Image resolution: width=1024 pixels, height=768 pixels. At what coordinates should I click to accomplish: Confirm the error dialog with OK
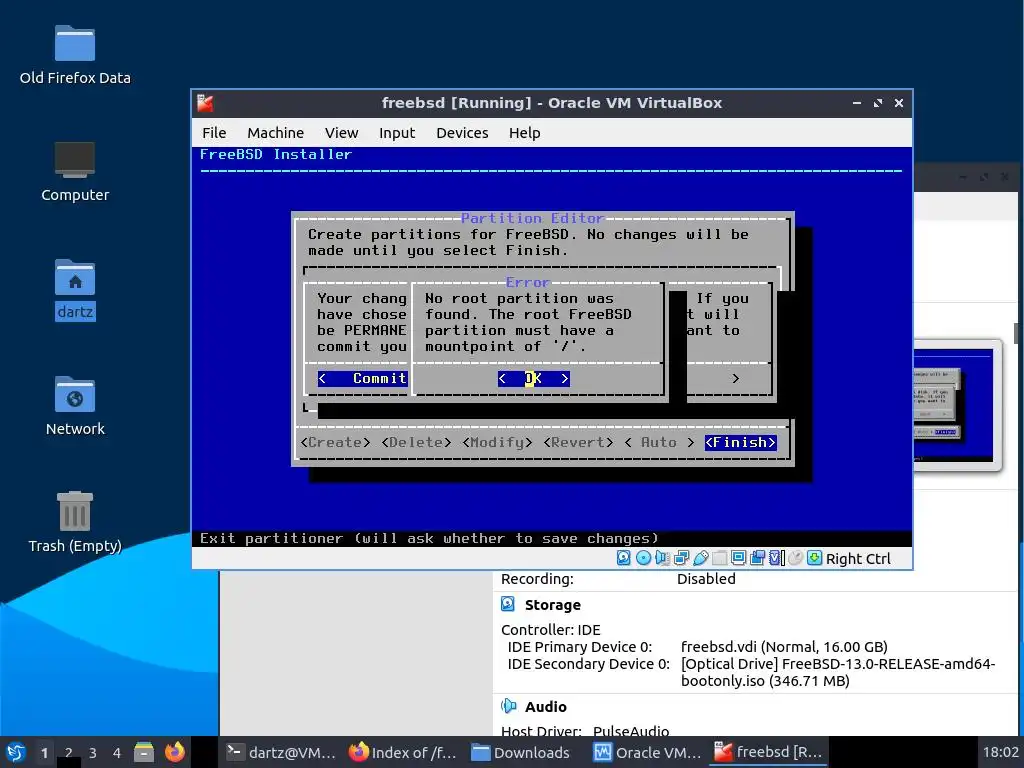click(x=534, y=378)
